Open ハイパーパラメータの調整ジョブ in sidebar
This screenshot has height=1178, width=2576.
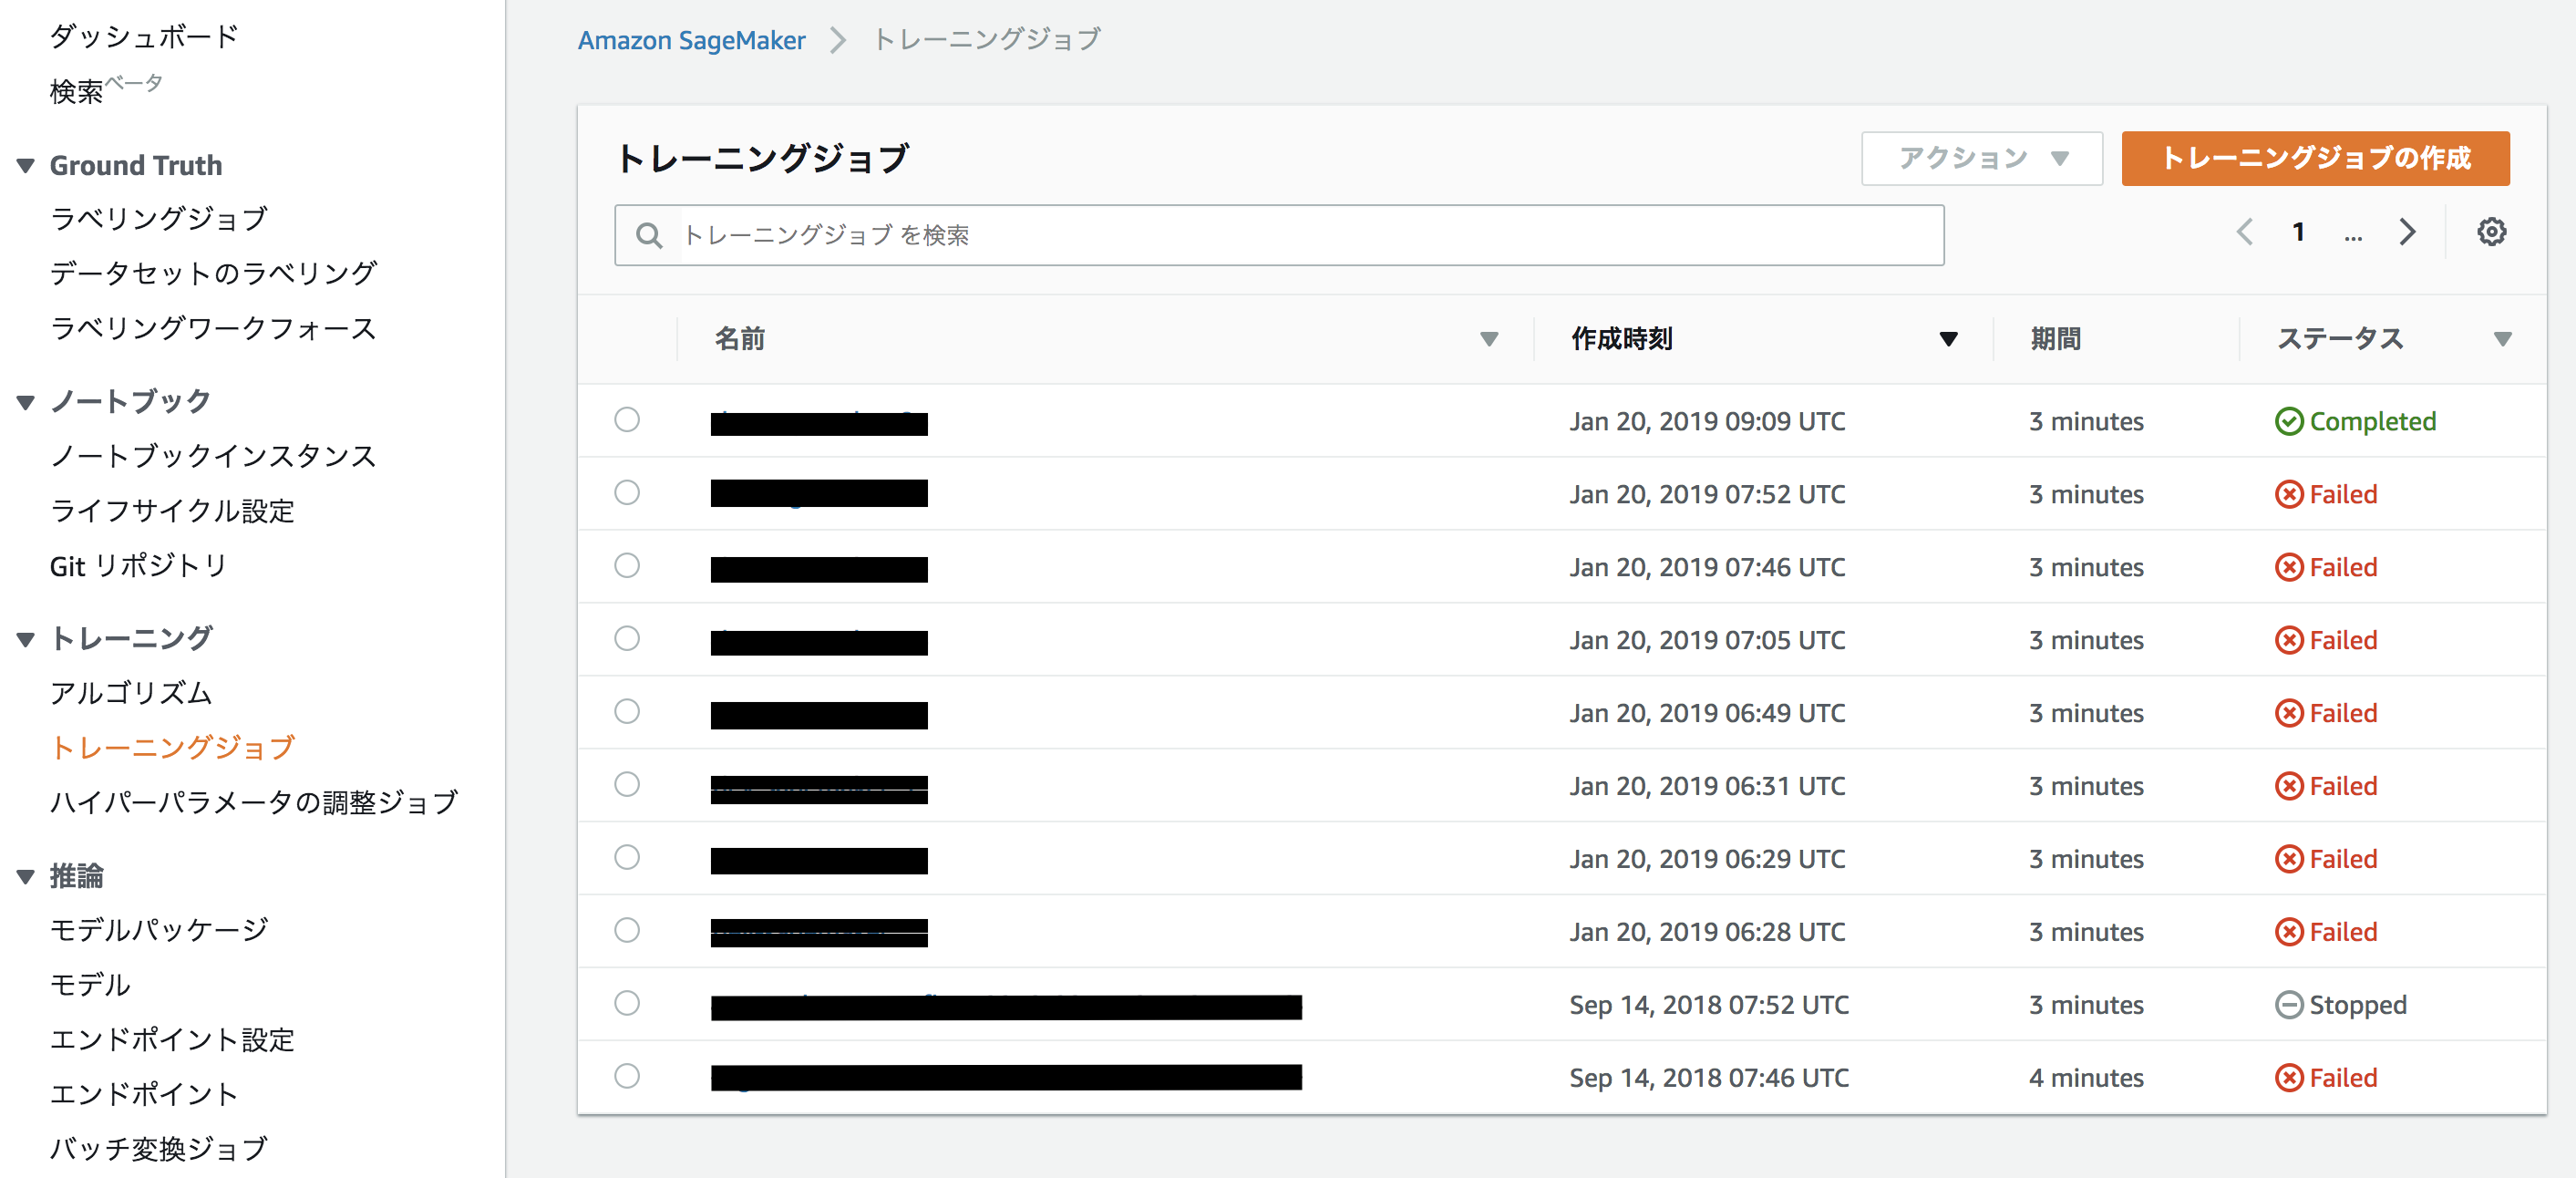[254, 802]
